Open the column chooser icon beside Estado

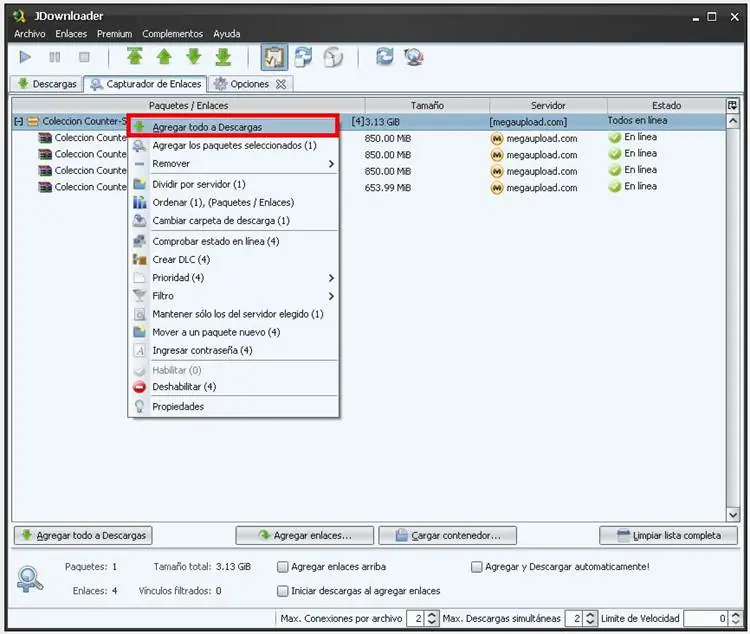click(x=732, y=105)
